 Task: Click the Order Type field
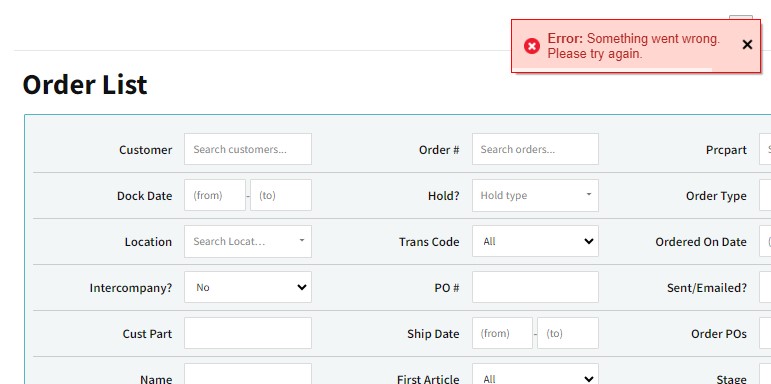click(765, 195)
